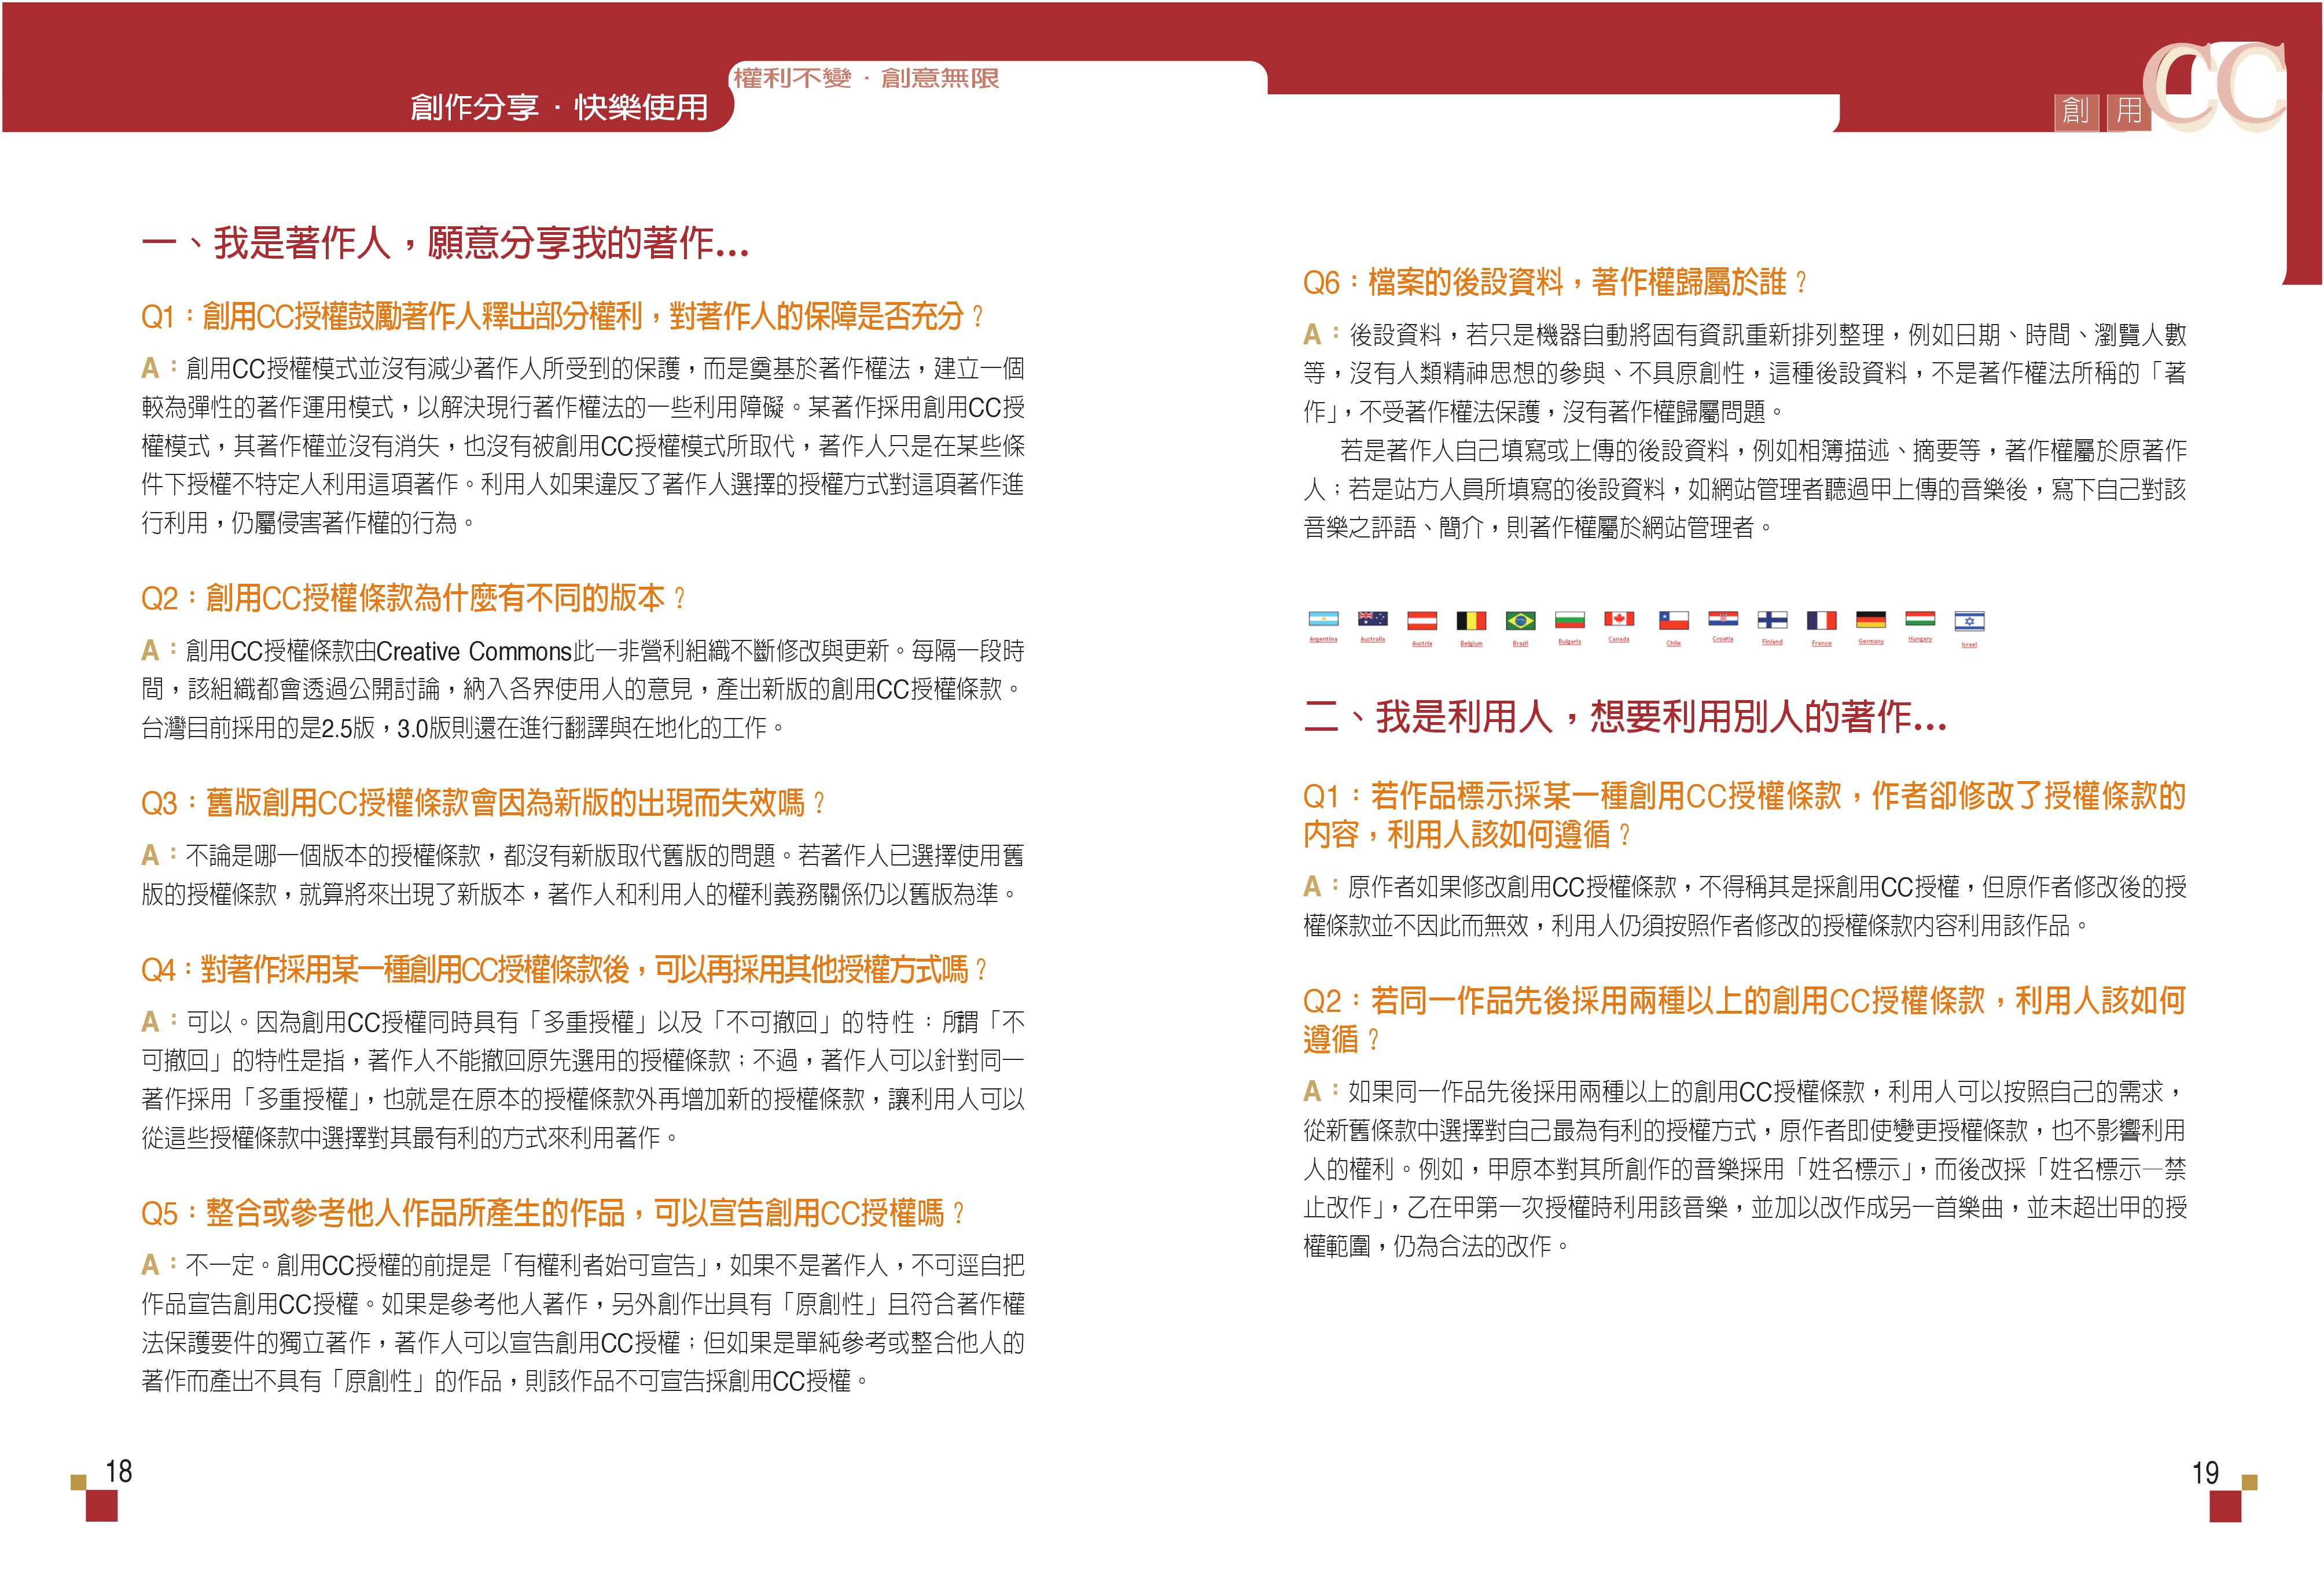Viewport: 2324px width, 1572px height.
Task: Select the 創作分享．快樂使用 header tab
Action: (x=559, y=107)
